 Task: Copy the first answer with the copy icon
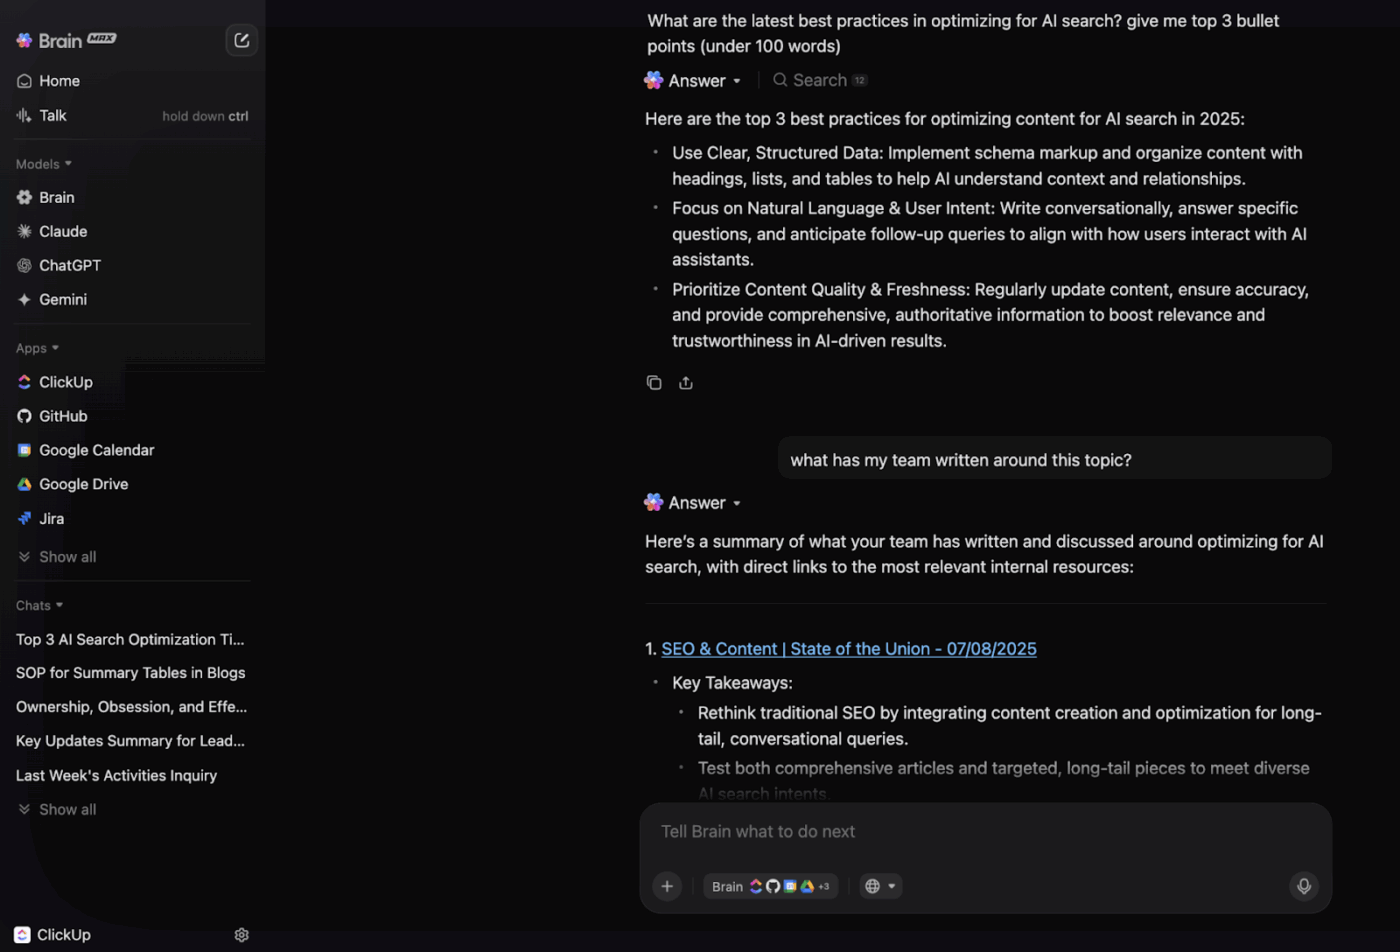pyautogui.click(x=654, y=383)
